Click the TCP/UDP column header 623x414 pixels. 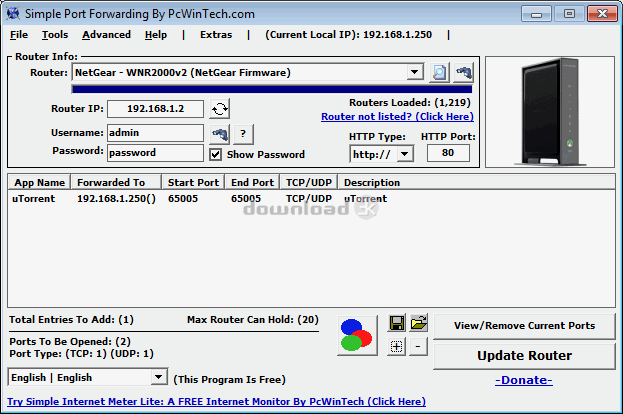[309, 182]
